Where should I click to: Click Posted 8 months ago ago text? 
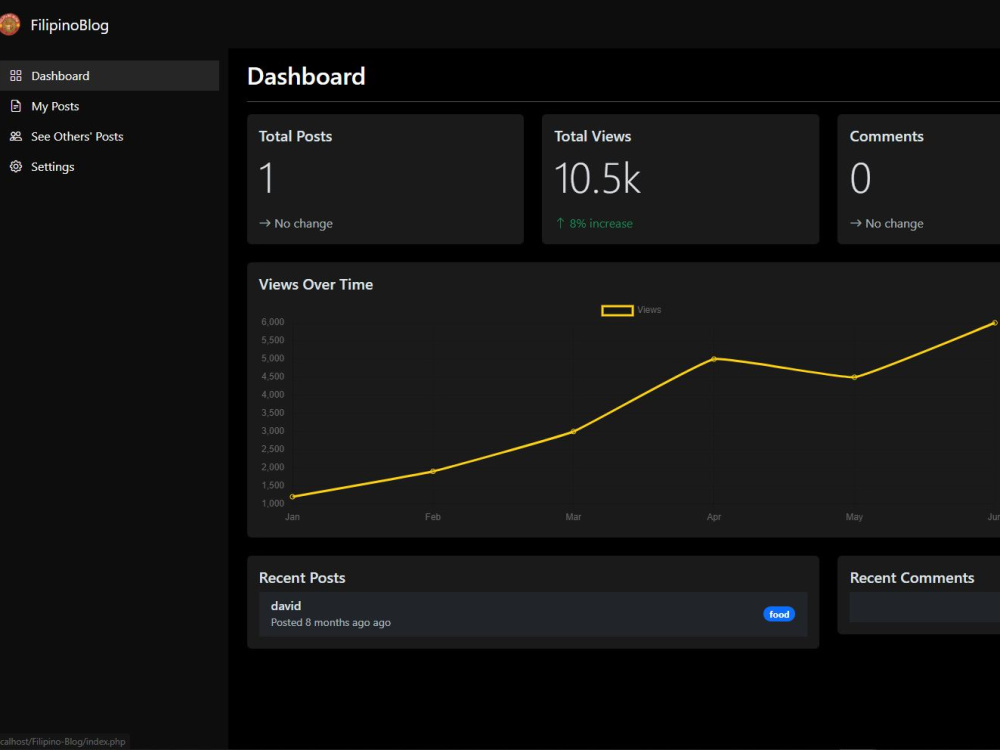tap(331, 622)
